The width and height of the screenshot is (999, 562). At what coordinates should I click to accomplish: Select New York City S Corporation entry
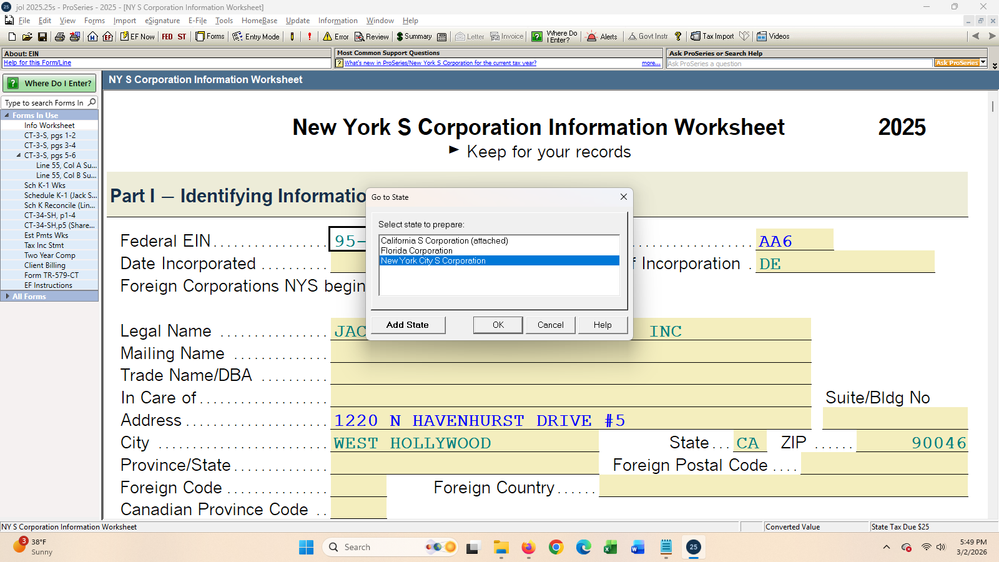499,261
